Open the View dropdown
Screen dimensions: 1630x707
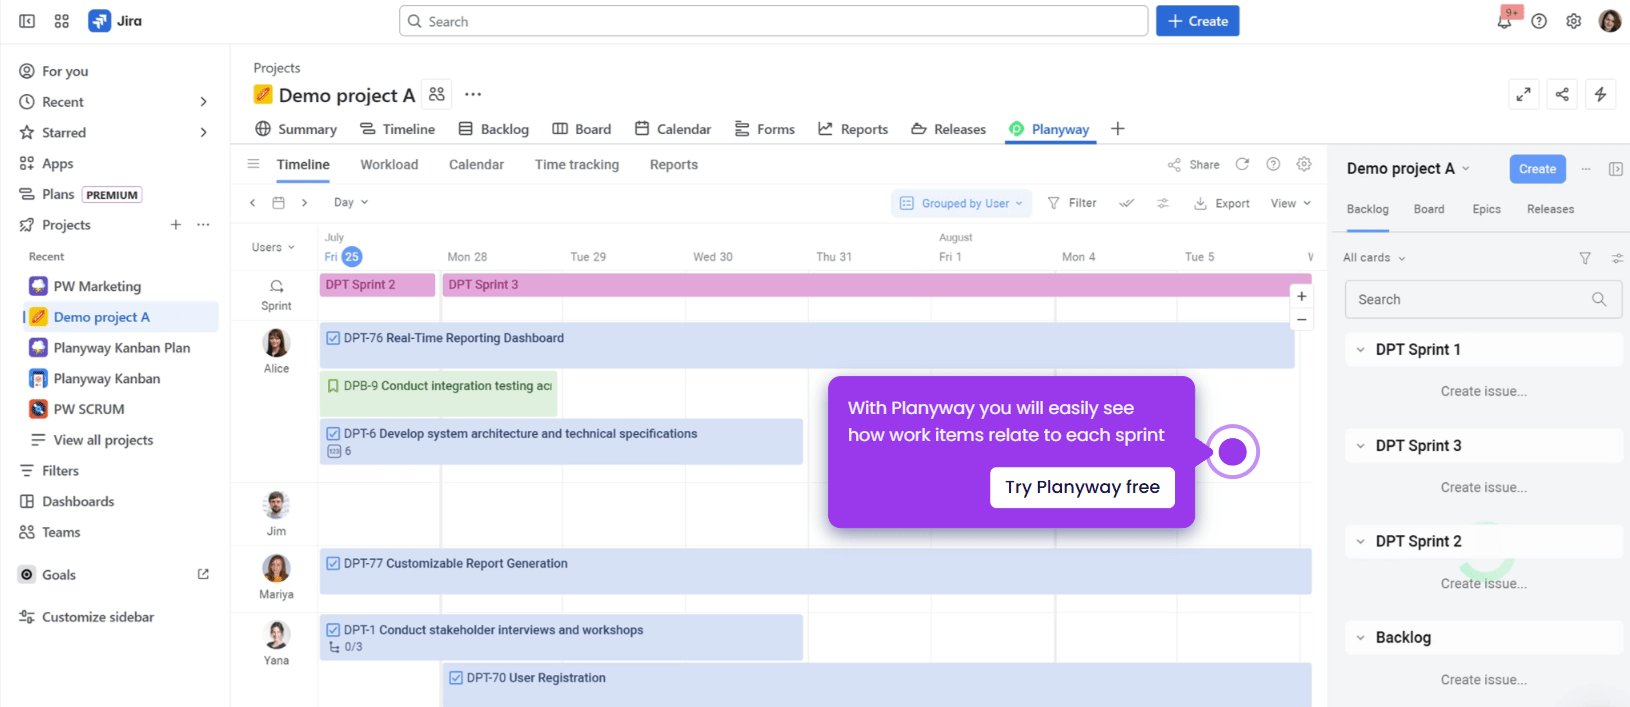[x=1290, y=203]
